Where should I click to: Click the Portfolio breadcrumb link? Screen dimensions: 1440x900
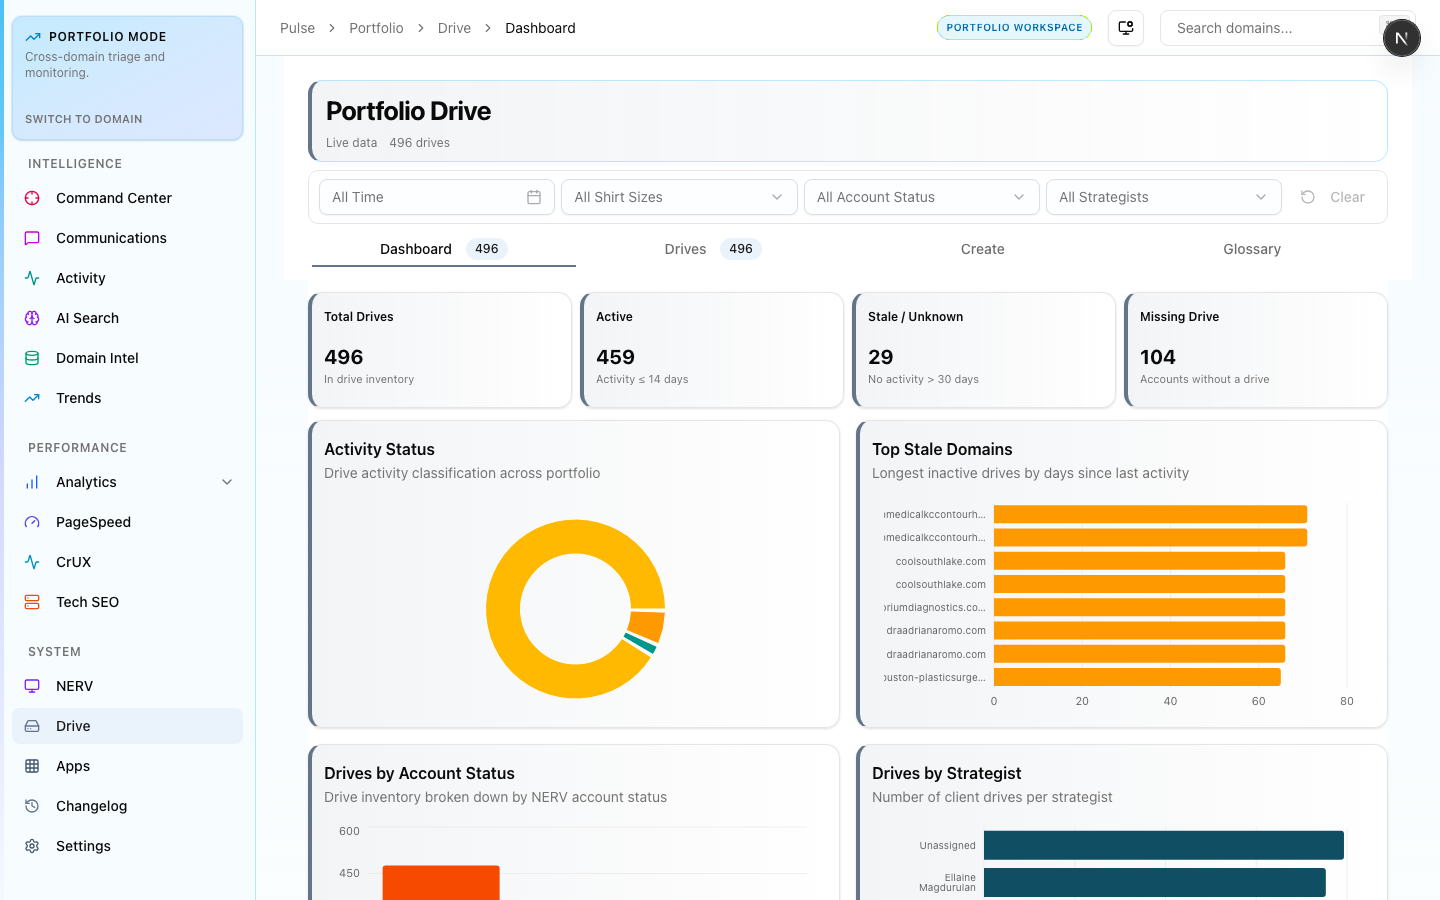tap(376, 28)
